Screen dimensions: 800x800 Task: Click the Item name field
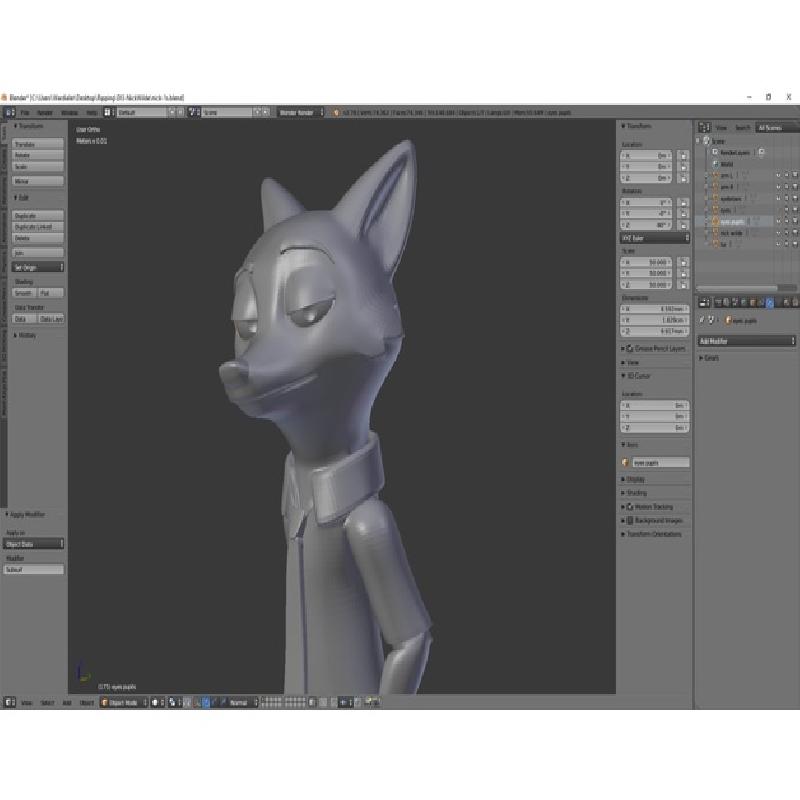(661, 463)
